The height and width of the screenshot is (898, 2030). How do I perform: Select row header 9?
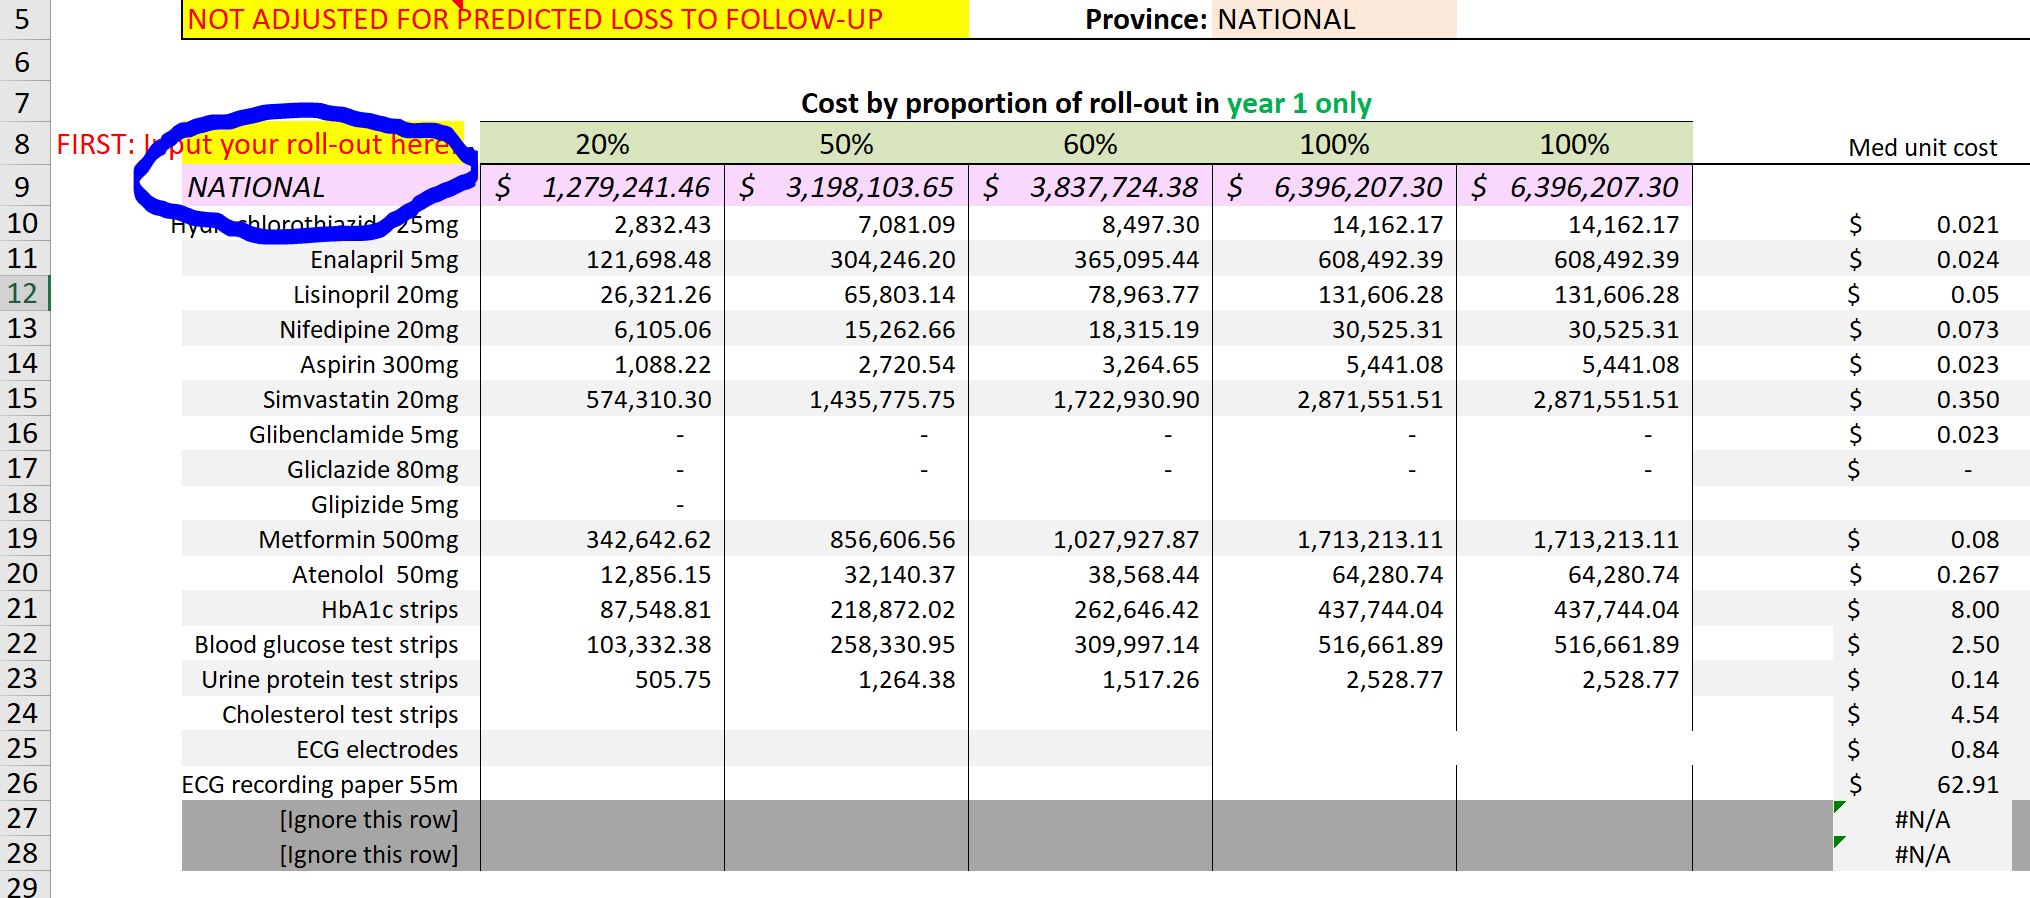(24, 187)
